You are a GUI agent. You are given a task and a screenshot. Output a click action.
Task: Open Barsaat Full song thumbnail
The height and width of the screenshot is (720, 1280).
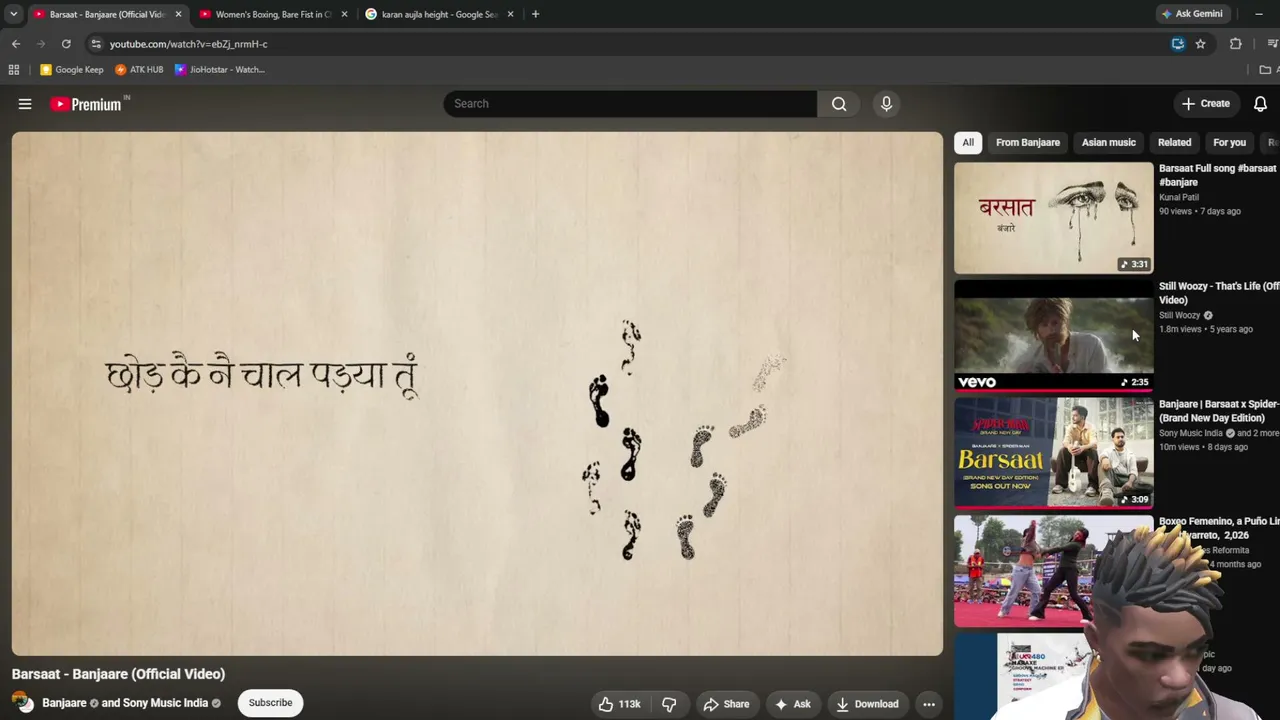tap(1053, 218)
